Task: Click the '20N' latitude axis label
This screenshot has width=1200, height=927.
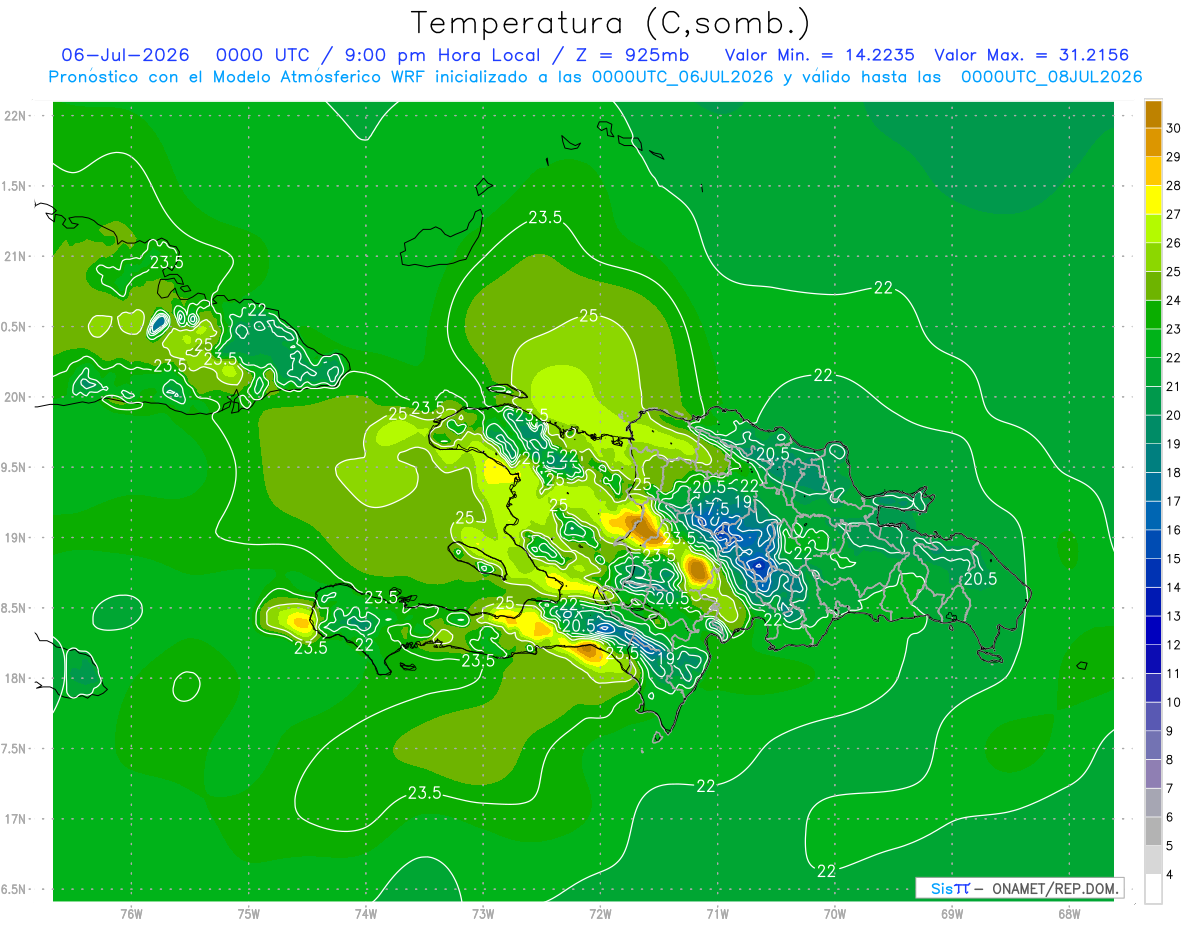Action: click(x=16, y=397)
